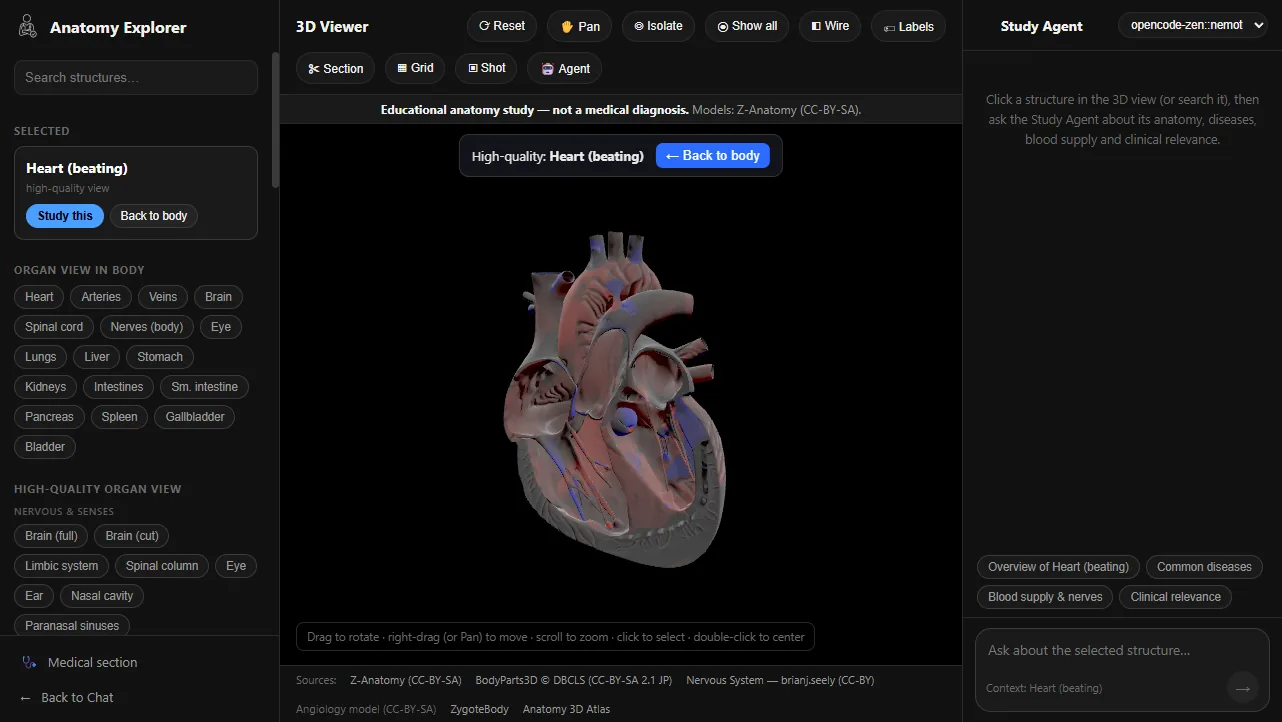Ask about Common diseases
The width and height of the screenshot is (1282, 722).
click(x=1204, y=567)
